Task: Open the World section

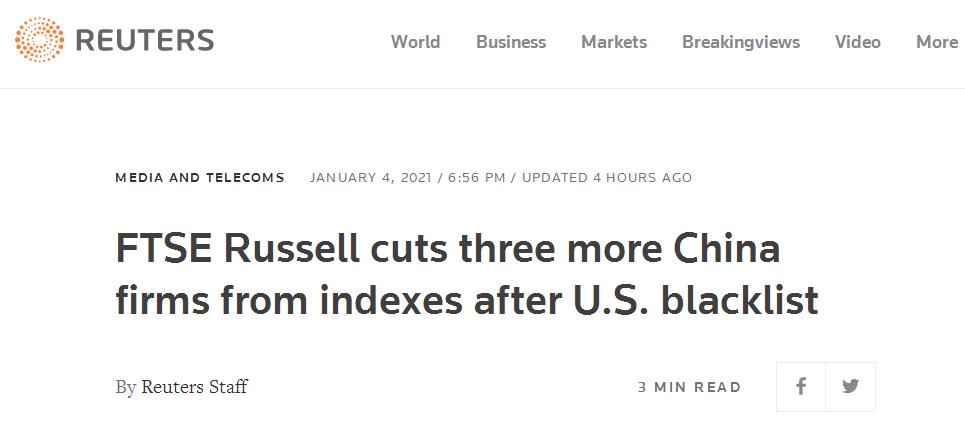Action: tap(415, 42)
